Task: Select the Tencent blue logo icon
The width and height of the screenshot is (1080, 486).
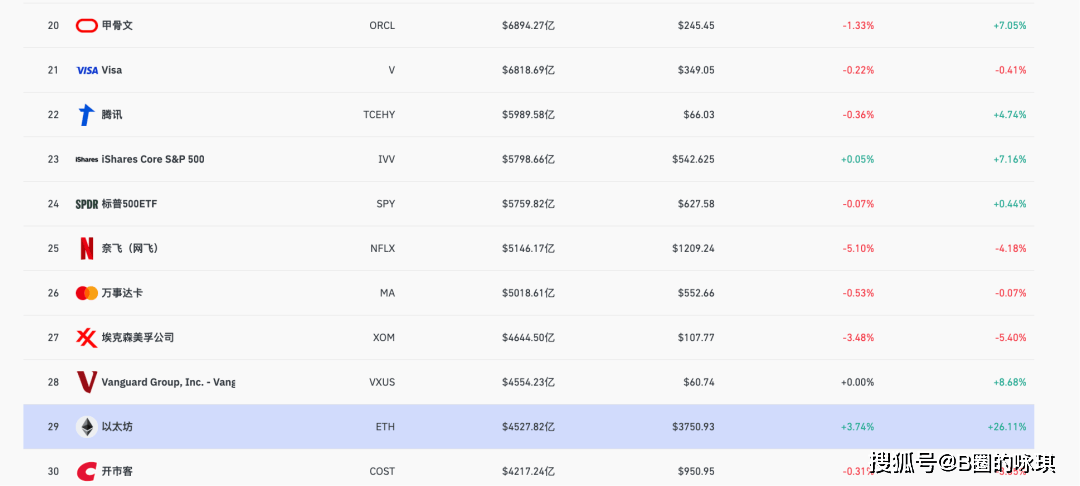Action: pos(86,115)
